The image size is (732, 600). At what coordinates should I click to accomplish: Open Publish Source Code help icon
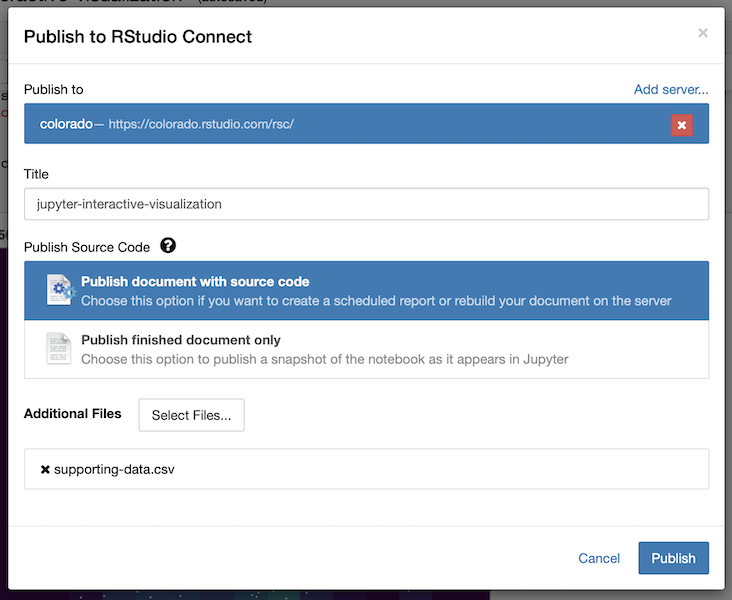(x=168, y=246)
